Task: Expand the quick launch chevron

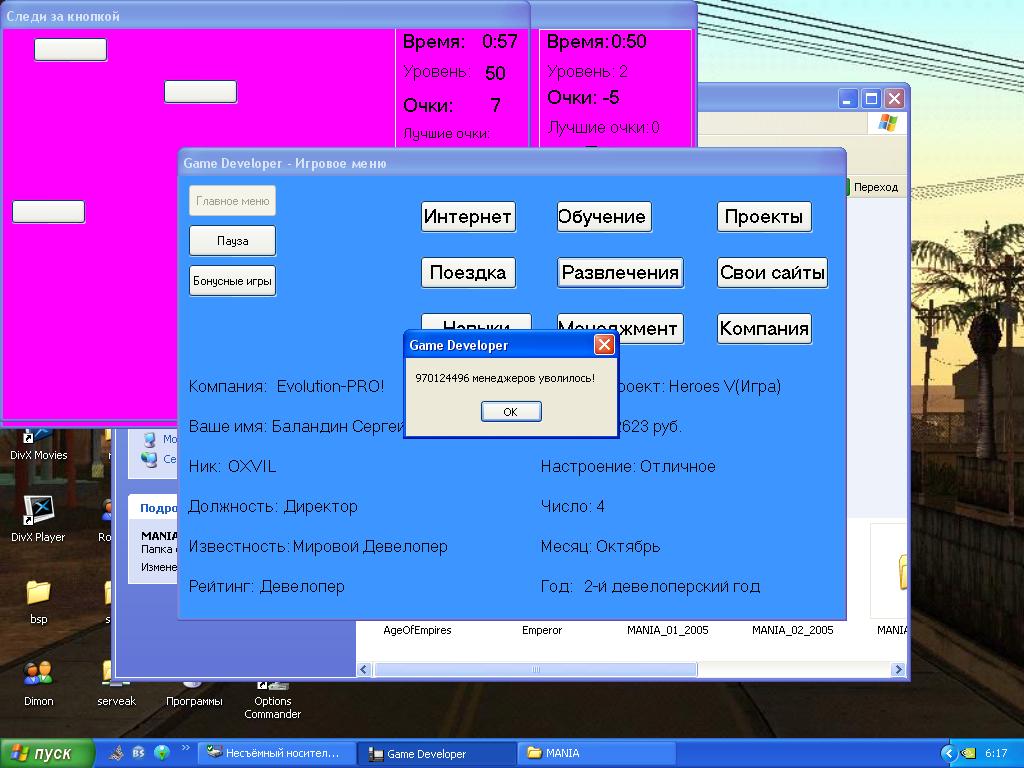Action: click(x=185, y=748)
